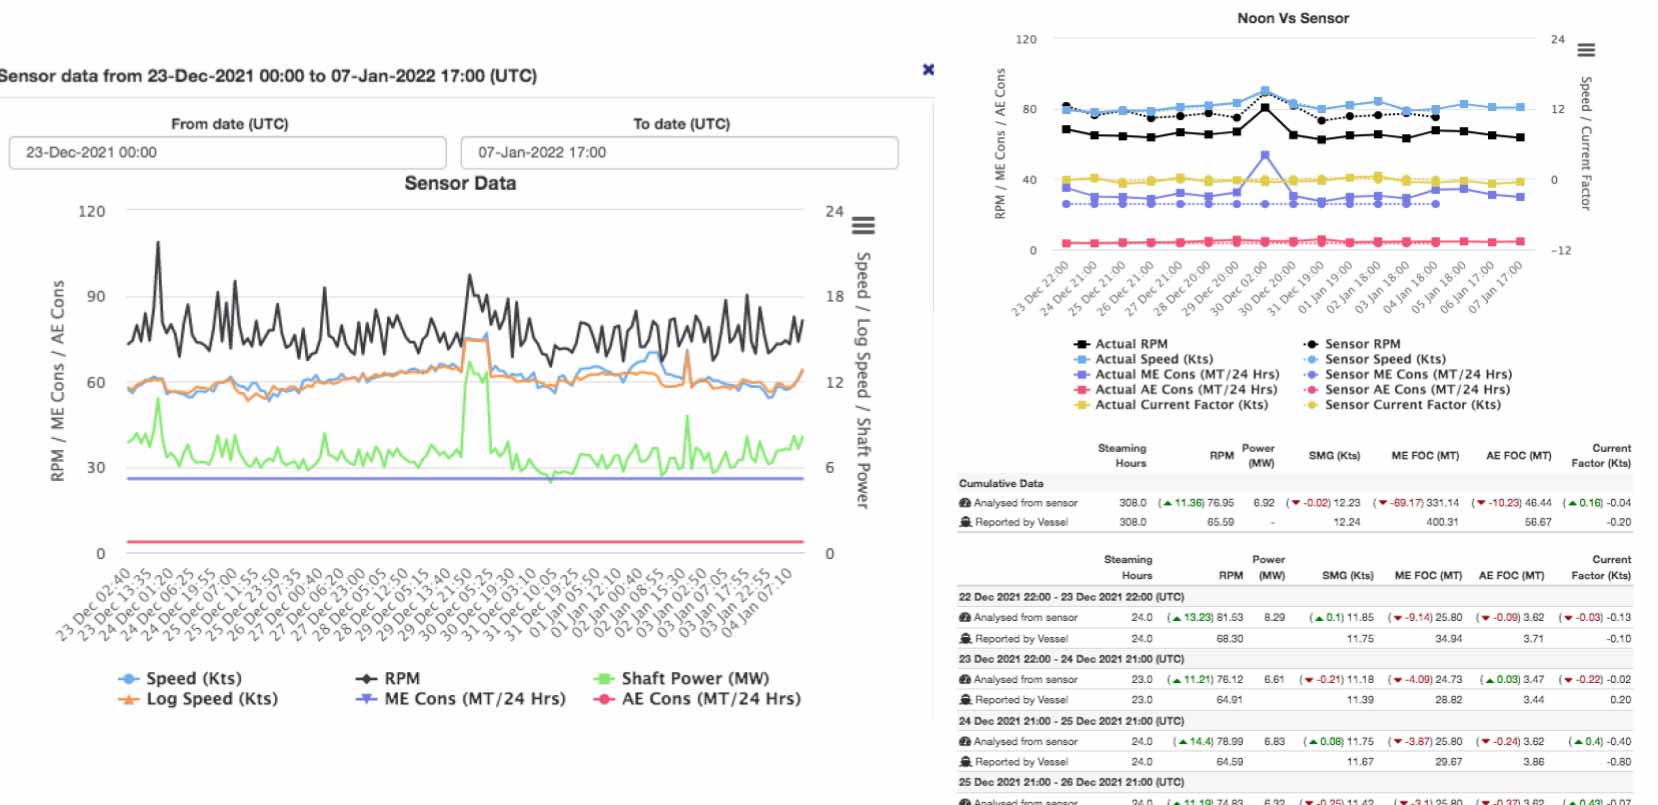The height and width of the screenshot is (805, 1658).
Task: Click the green up arrow next to 13.23 RPM
Action: click(x=1177, y=618)
